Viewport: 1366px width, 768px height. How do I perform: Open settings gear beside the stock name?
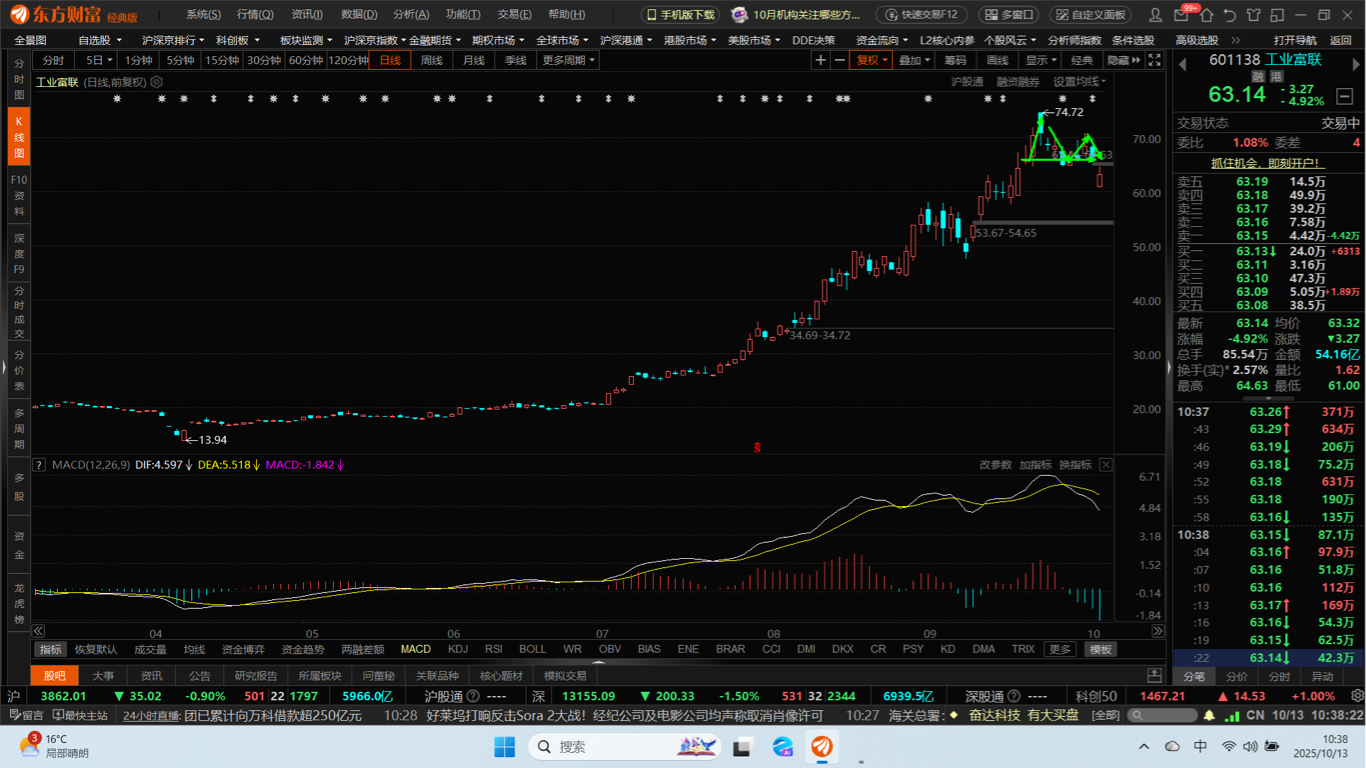157,82
